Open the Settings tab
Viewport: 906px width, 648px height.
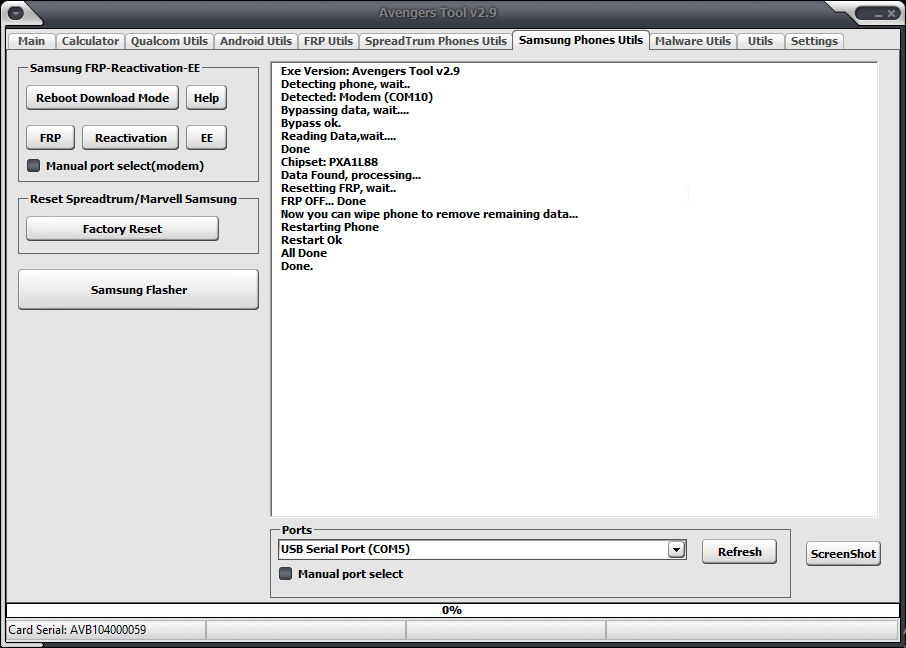coord(814,41)
